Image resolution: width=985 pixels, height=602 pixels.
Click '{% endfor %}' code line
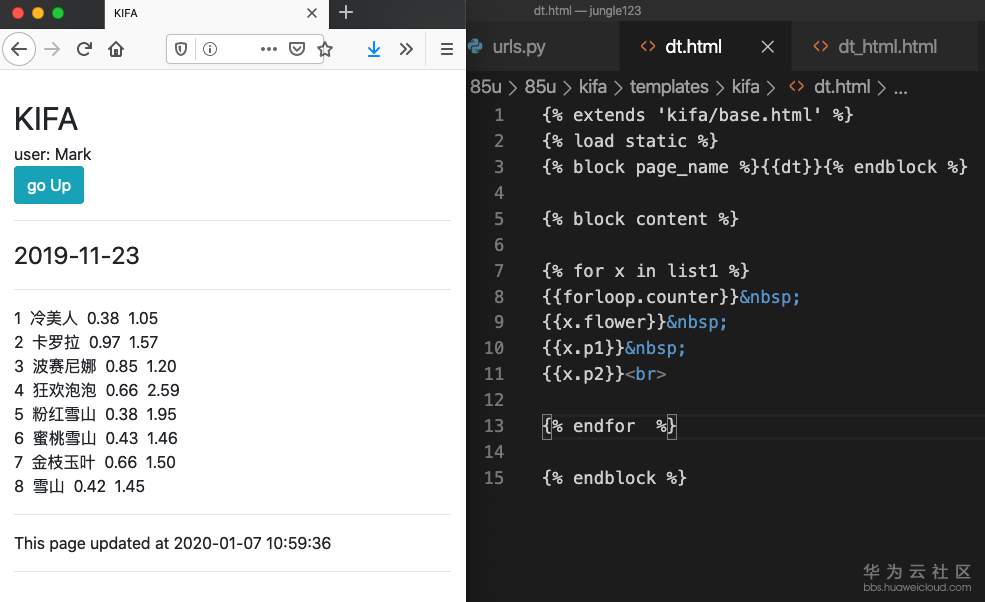click(x=609, y=426)
